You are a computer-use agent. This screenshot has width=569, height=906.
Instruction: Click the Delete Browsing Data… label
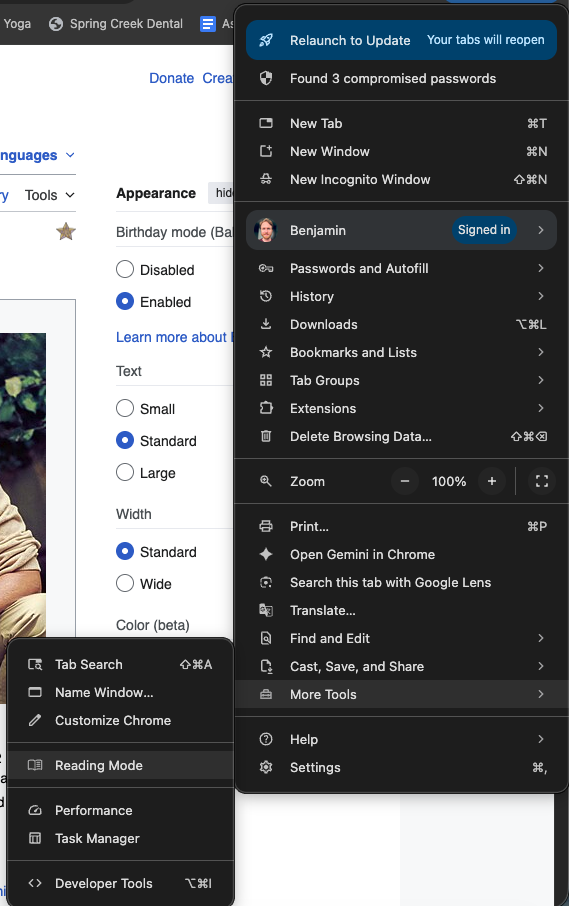pyautogui.click(x=360, y=436)
